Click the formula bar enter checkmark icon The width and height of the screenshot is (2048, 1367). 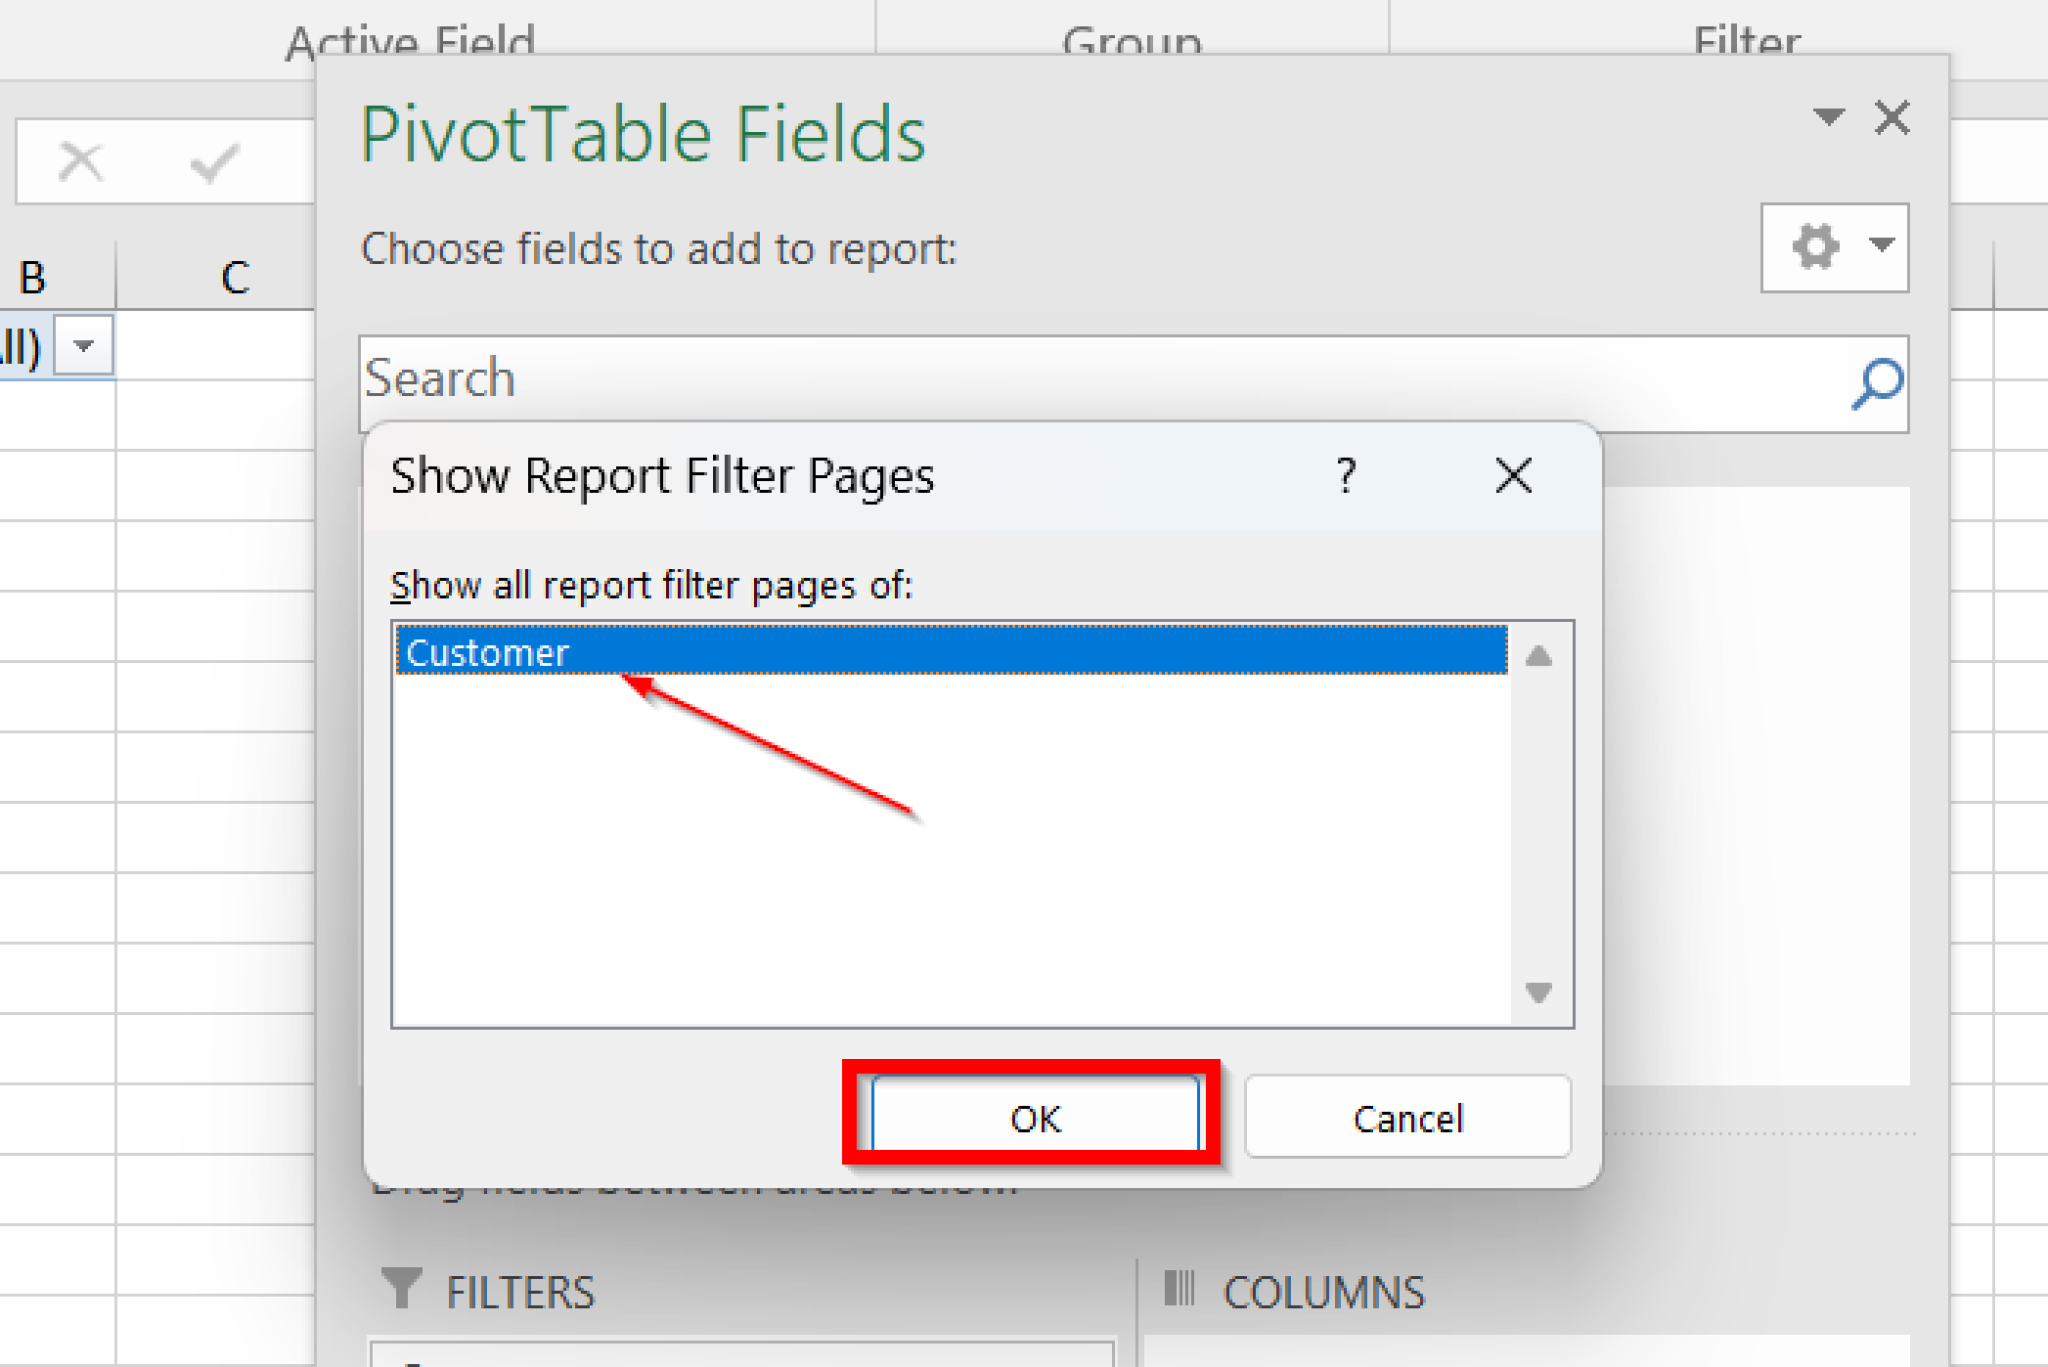(x=214, y=162)
